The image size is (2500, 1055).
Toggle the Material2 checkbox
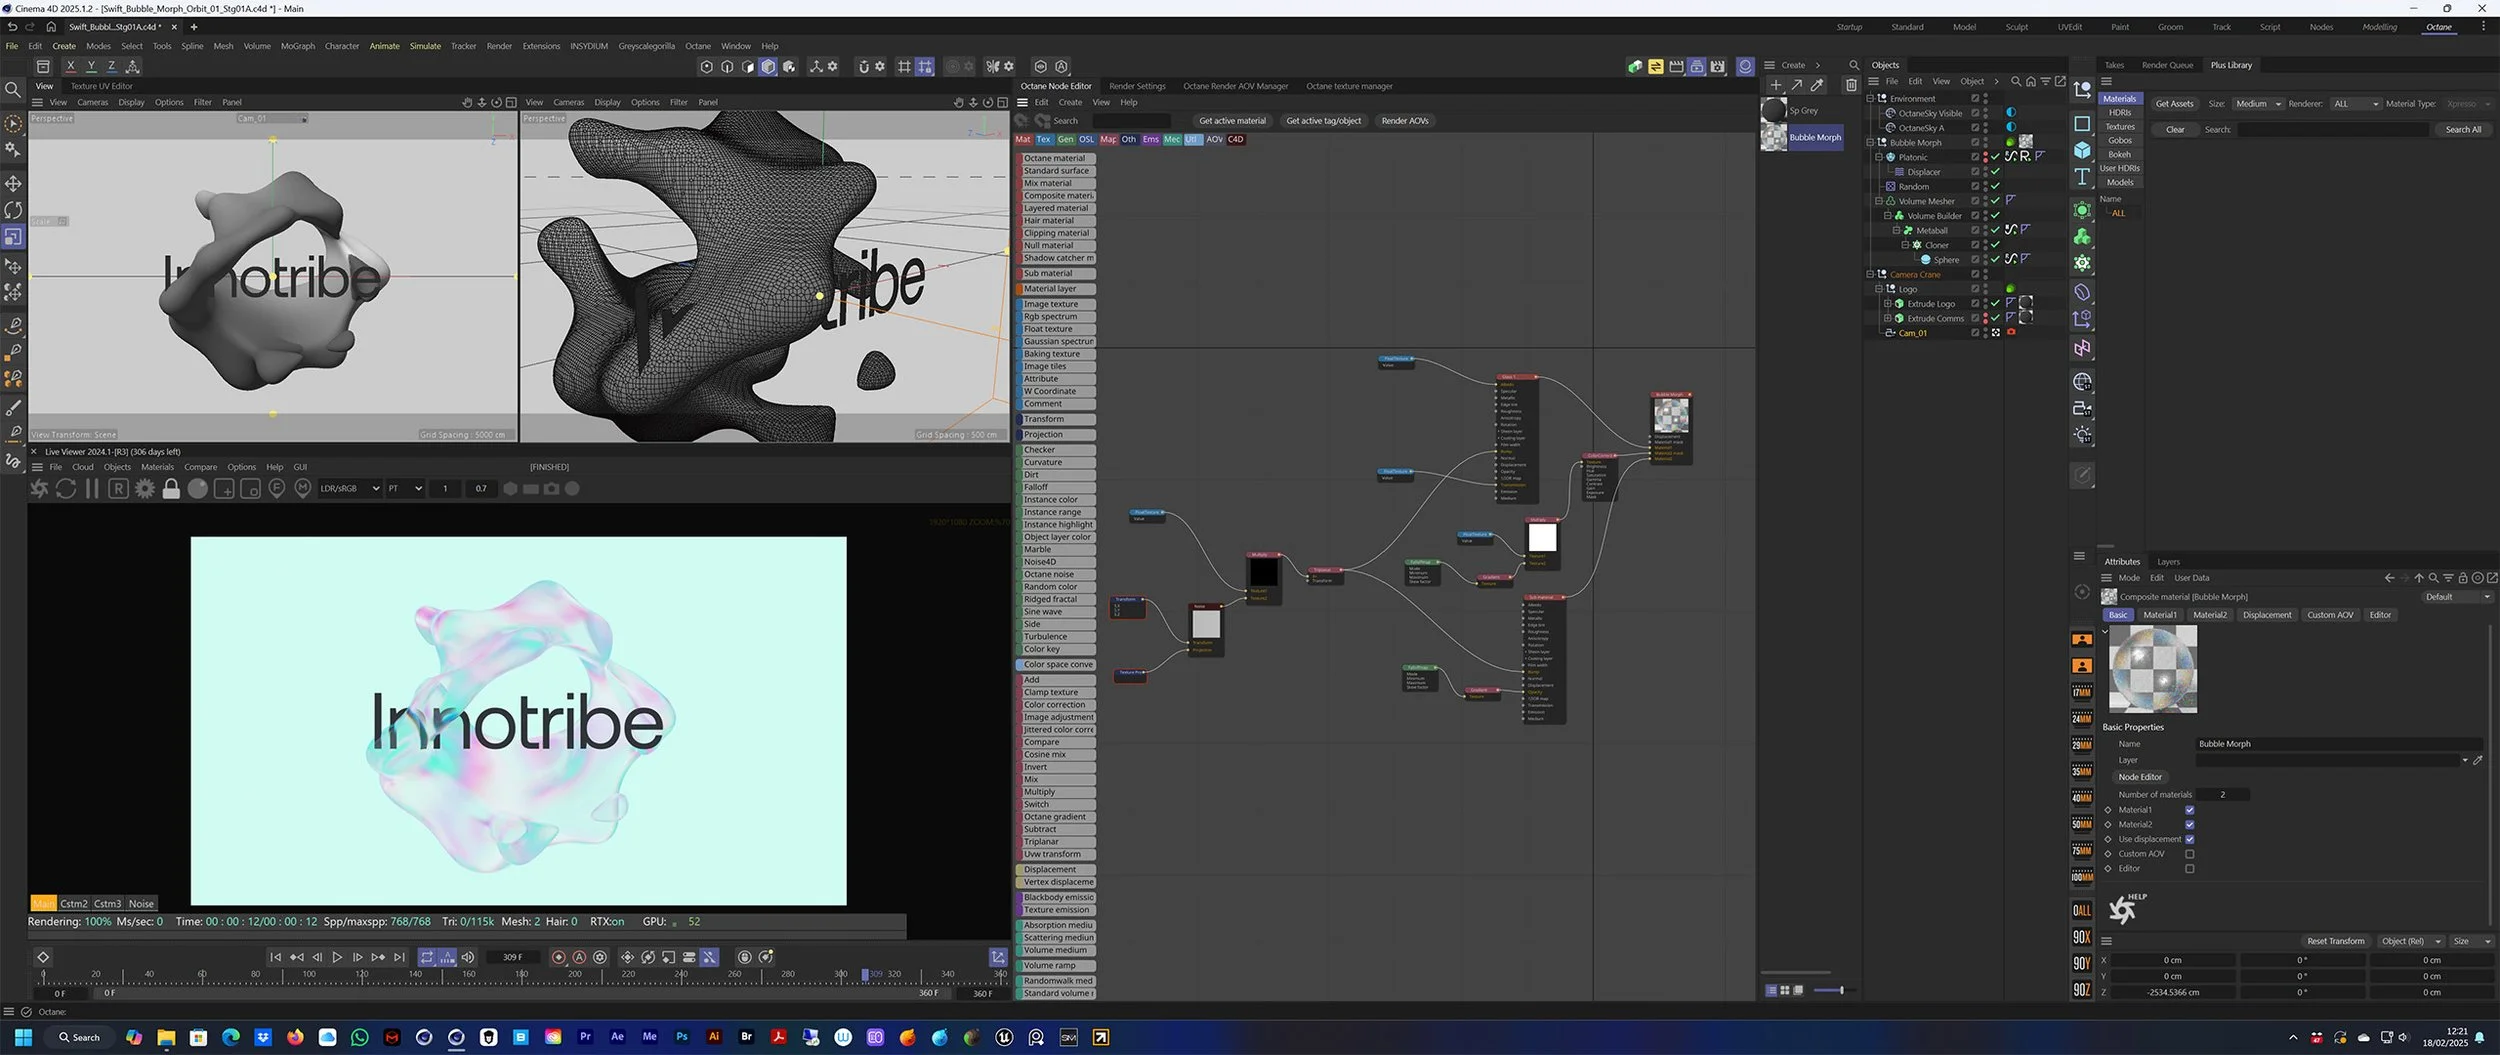(2189, 825)
